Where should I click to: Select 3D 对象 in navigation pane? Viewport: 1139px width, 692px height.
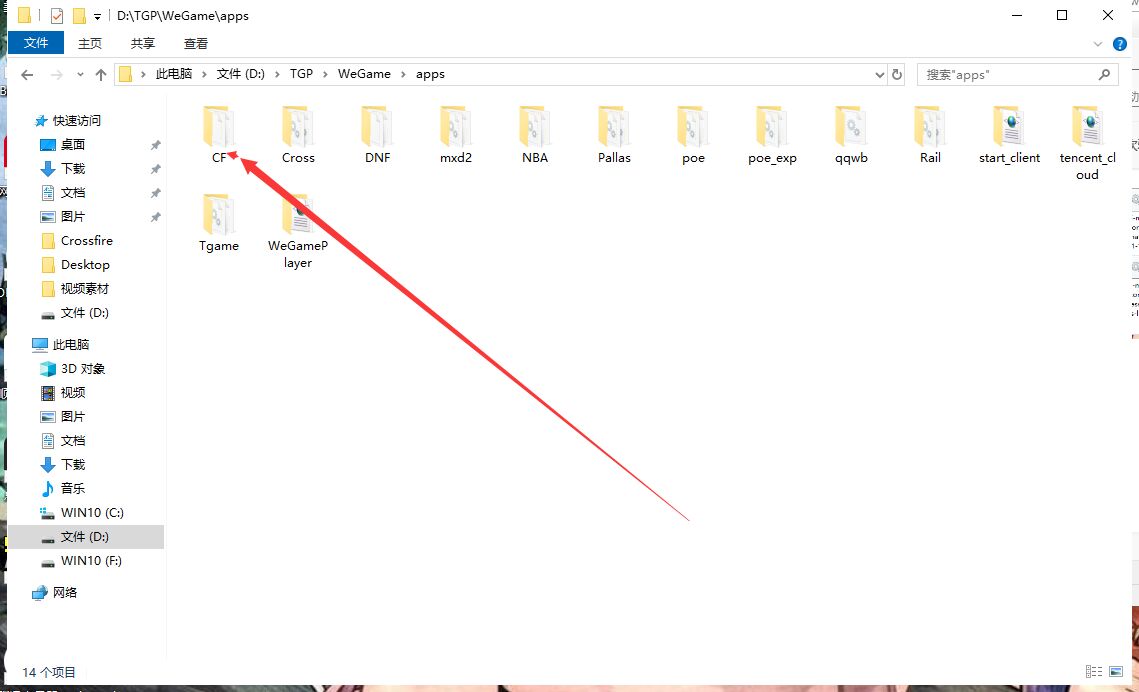[83, 368]
